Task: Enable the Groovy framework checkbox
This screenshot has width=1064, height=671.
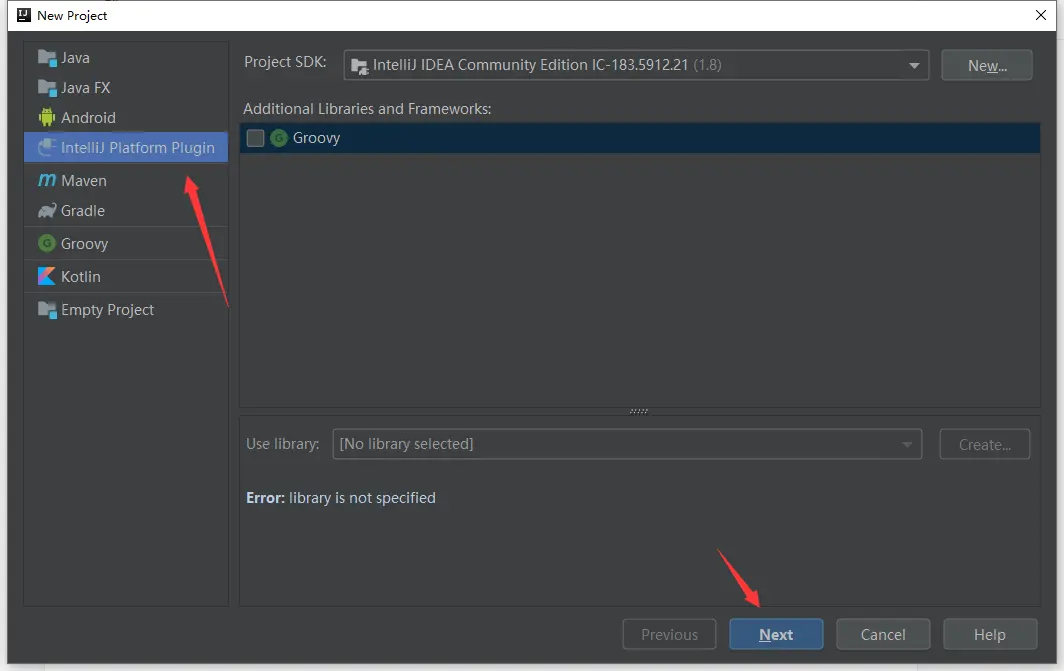Action: [255, 138]
